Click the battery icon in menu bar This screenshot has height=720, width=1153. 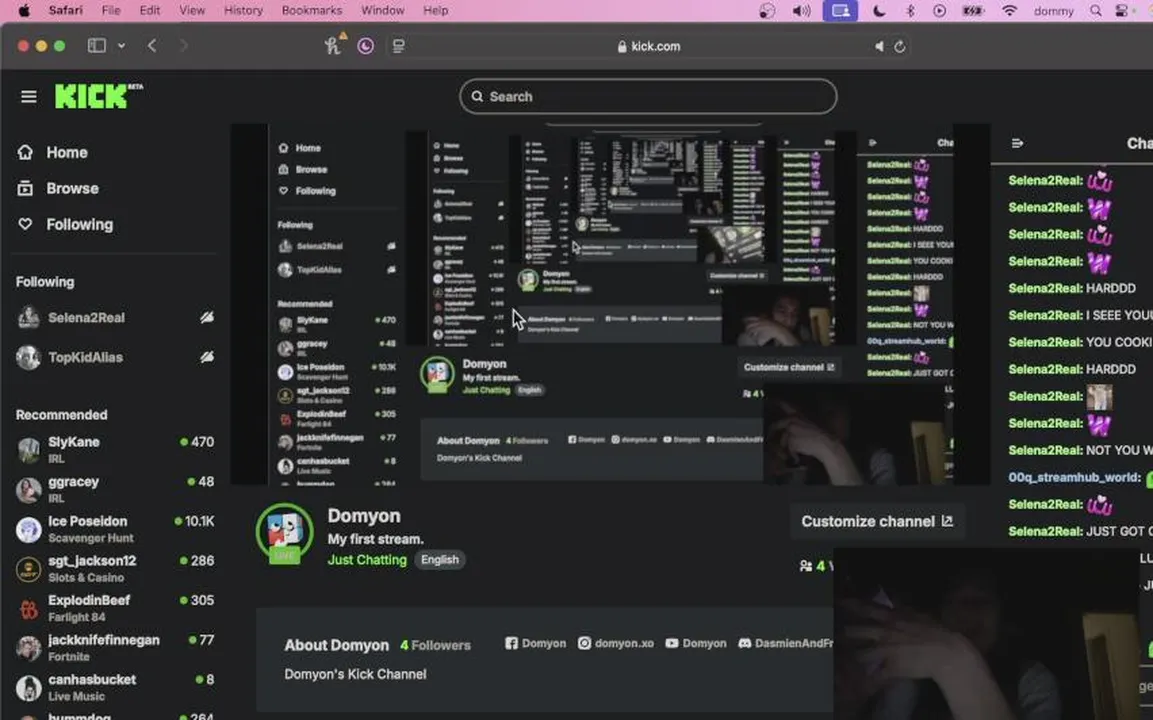tap(973, 11)
